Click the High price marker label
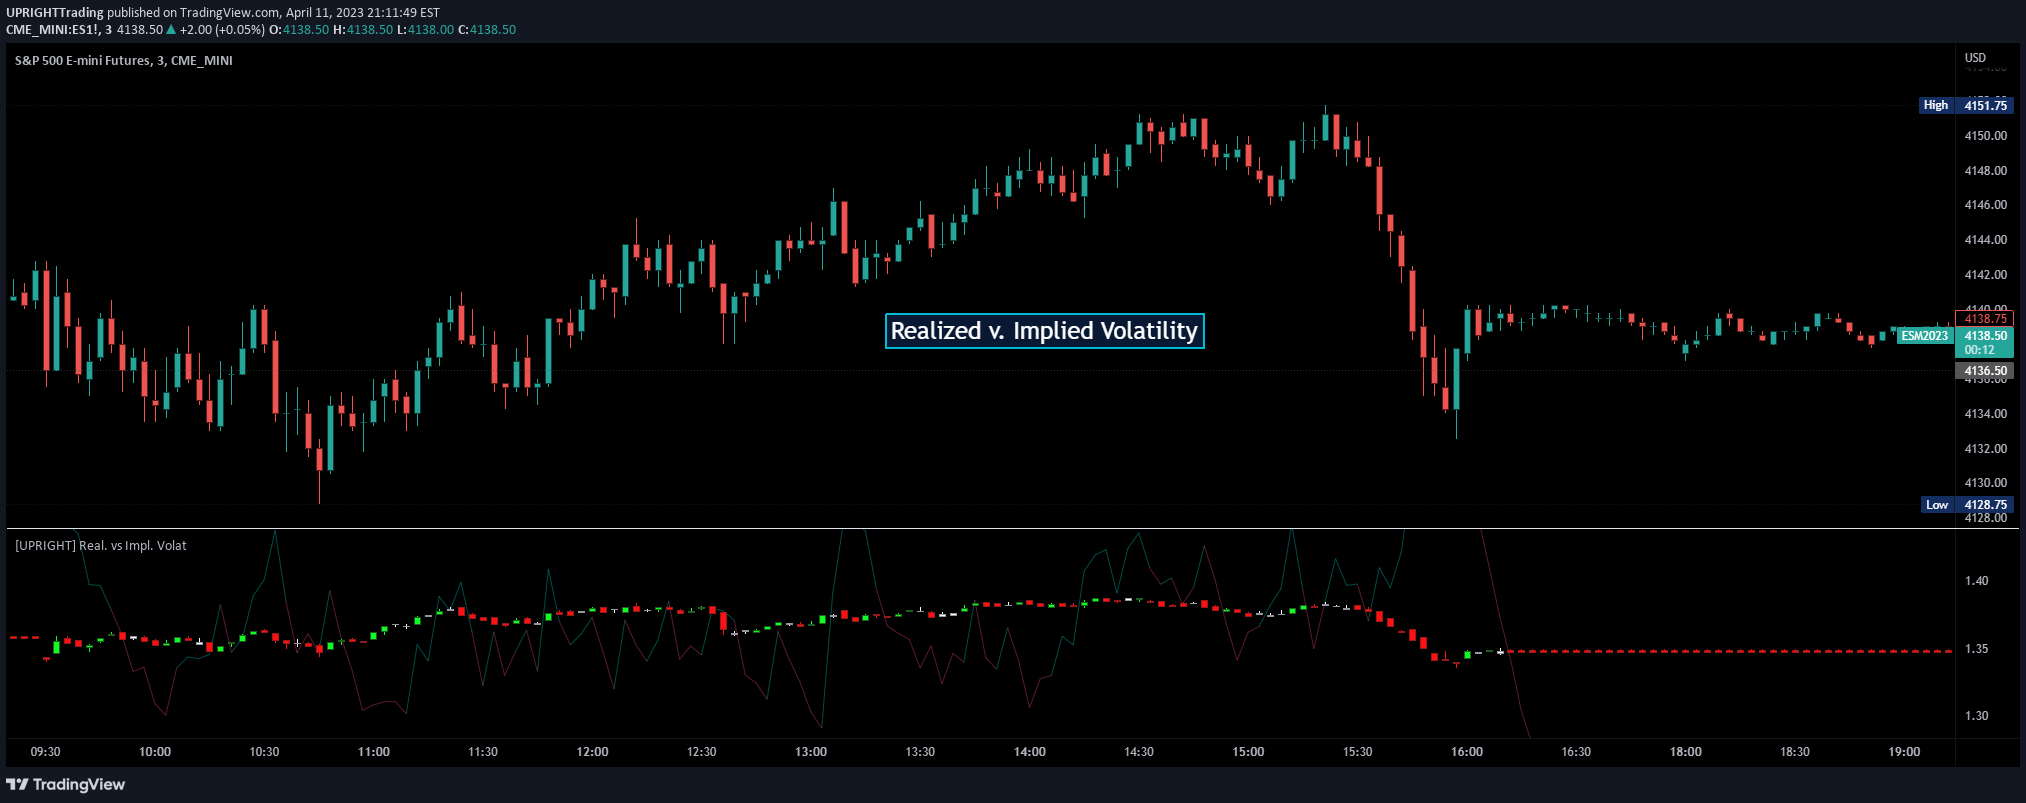Screen dimensions: 2026x803 pos(1935,105)
